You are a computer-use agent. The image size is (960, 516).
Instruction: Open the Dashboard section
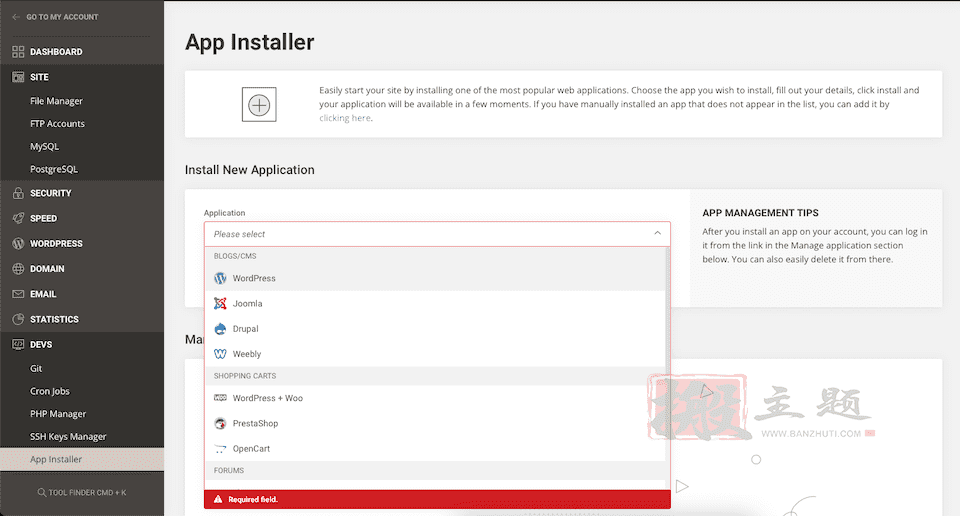click(82, 52)
